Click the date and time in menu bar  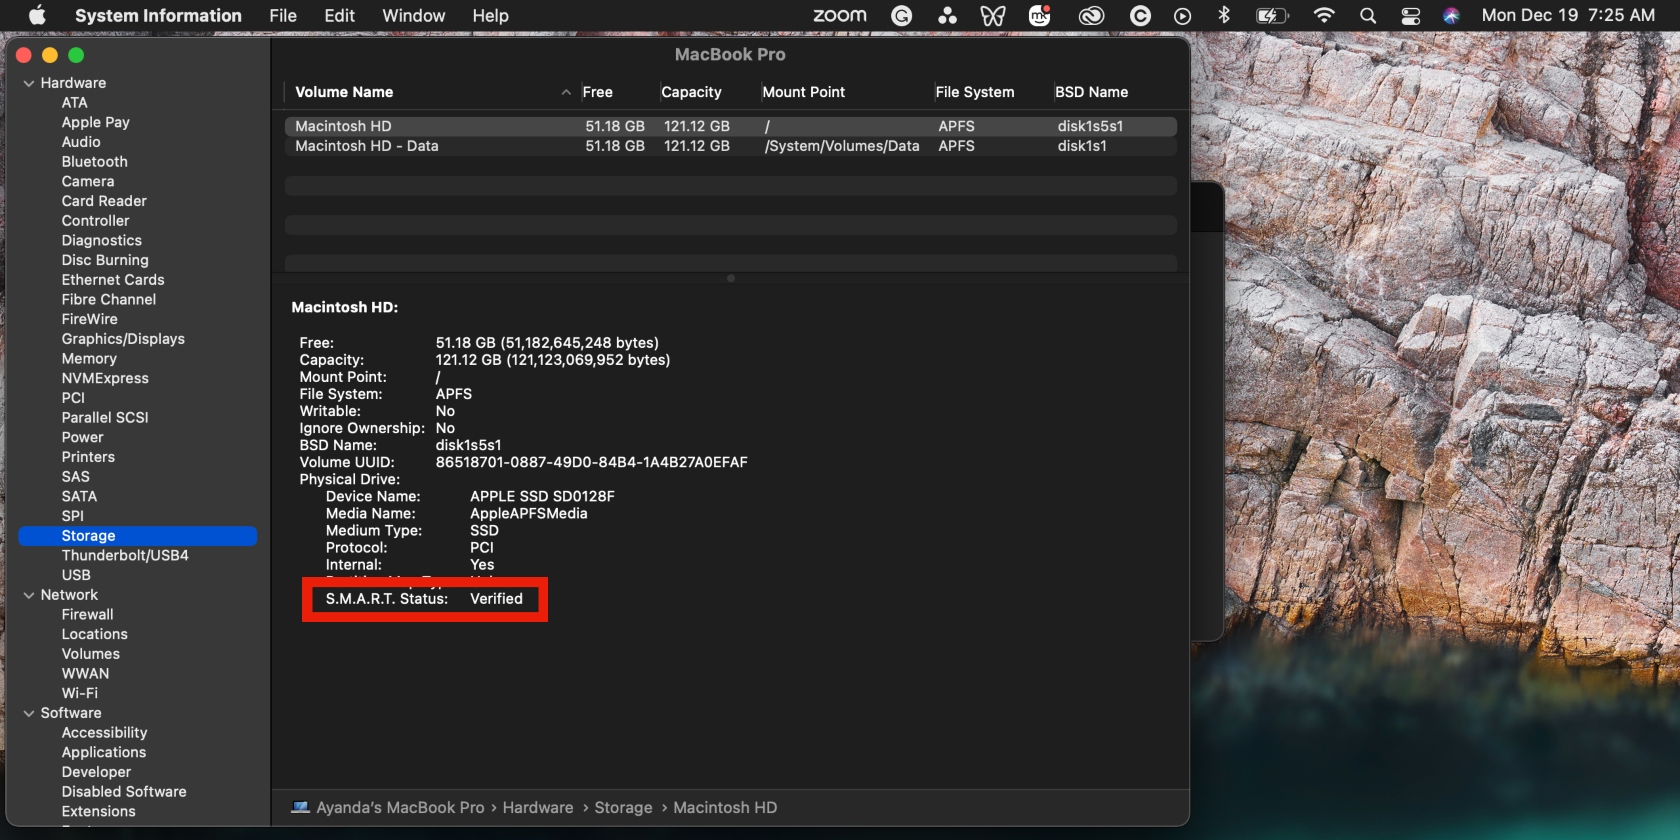point(1568,15)
